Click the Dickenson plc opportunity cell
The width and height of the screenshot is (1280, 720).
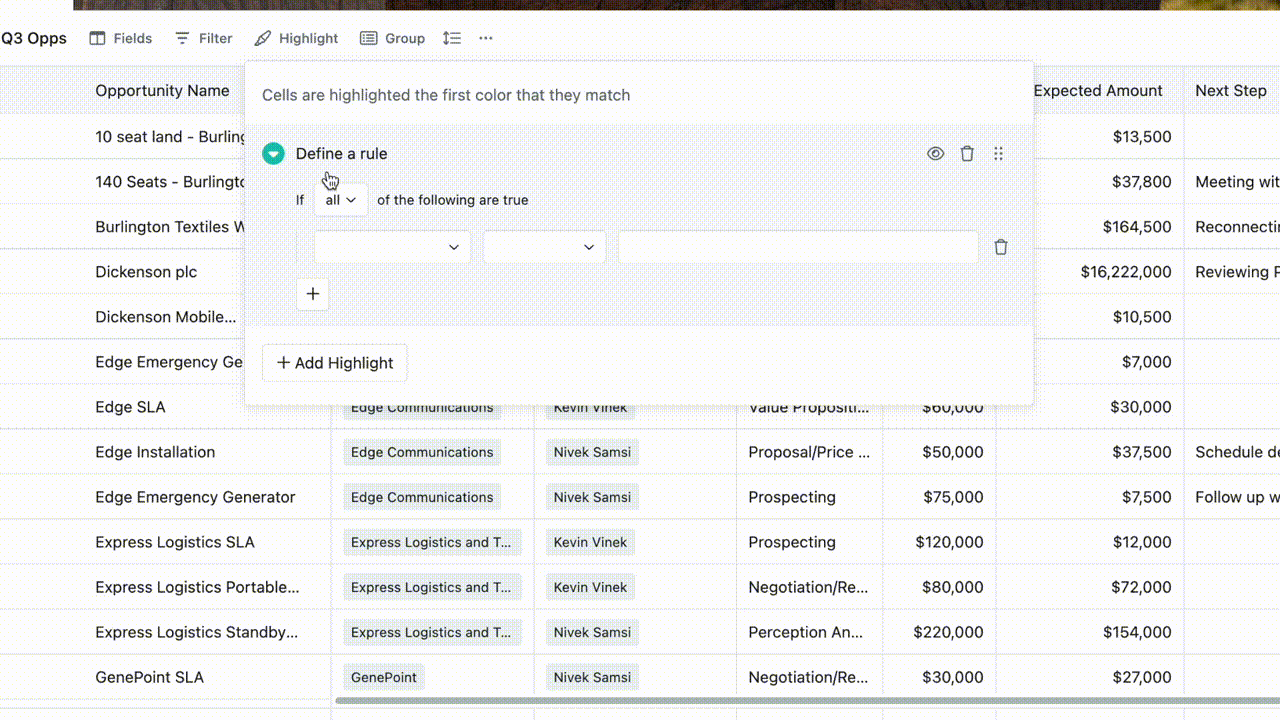click(x=146, y=272)
